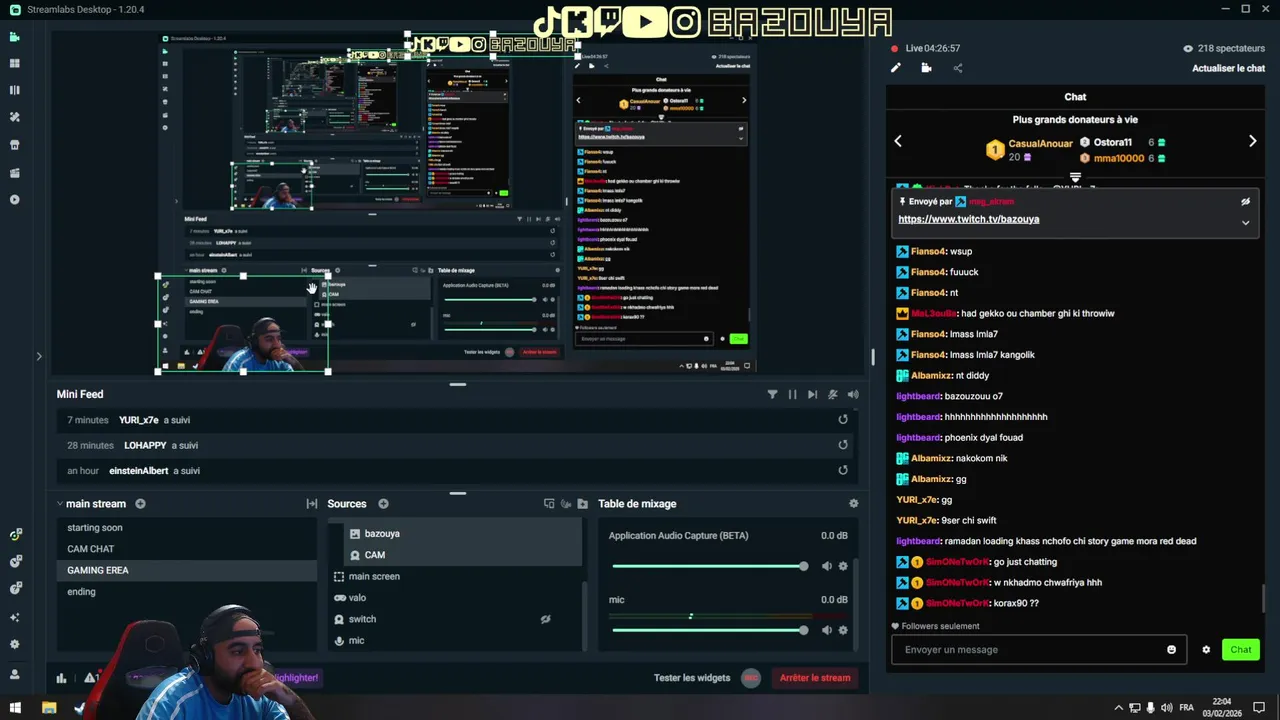Add a new scene with plus icon
The width and height of the screenshot is (1280, 720).
pyautogui.click(x=140, y=504)
